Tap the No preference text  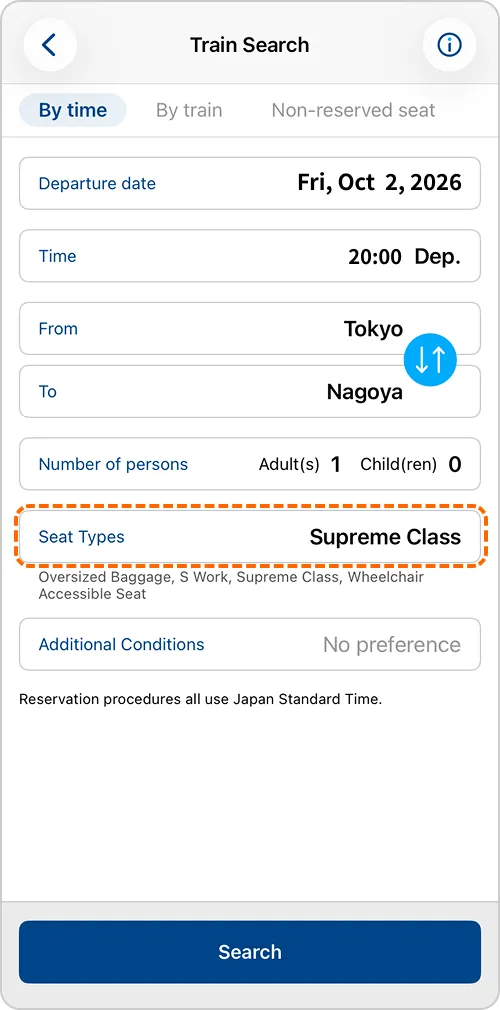click(392, 645)
